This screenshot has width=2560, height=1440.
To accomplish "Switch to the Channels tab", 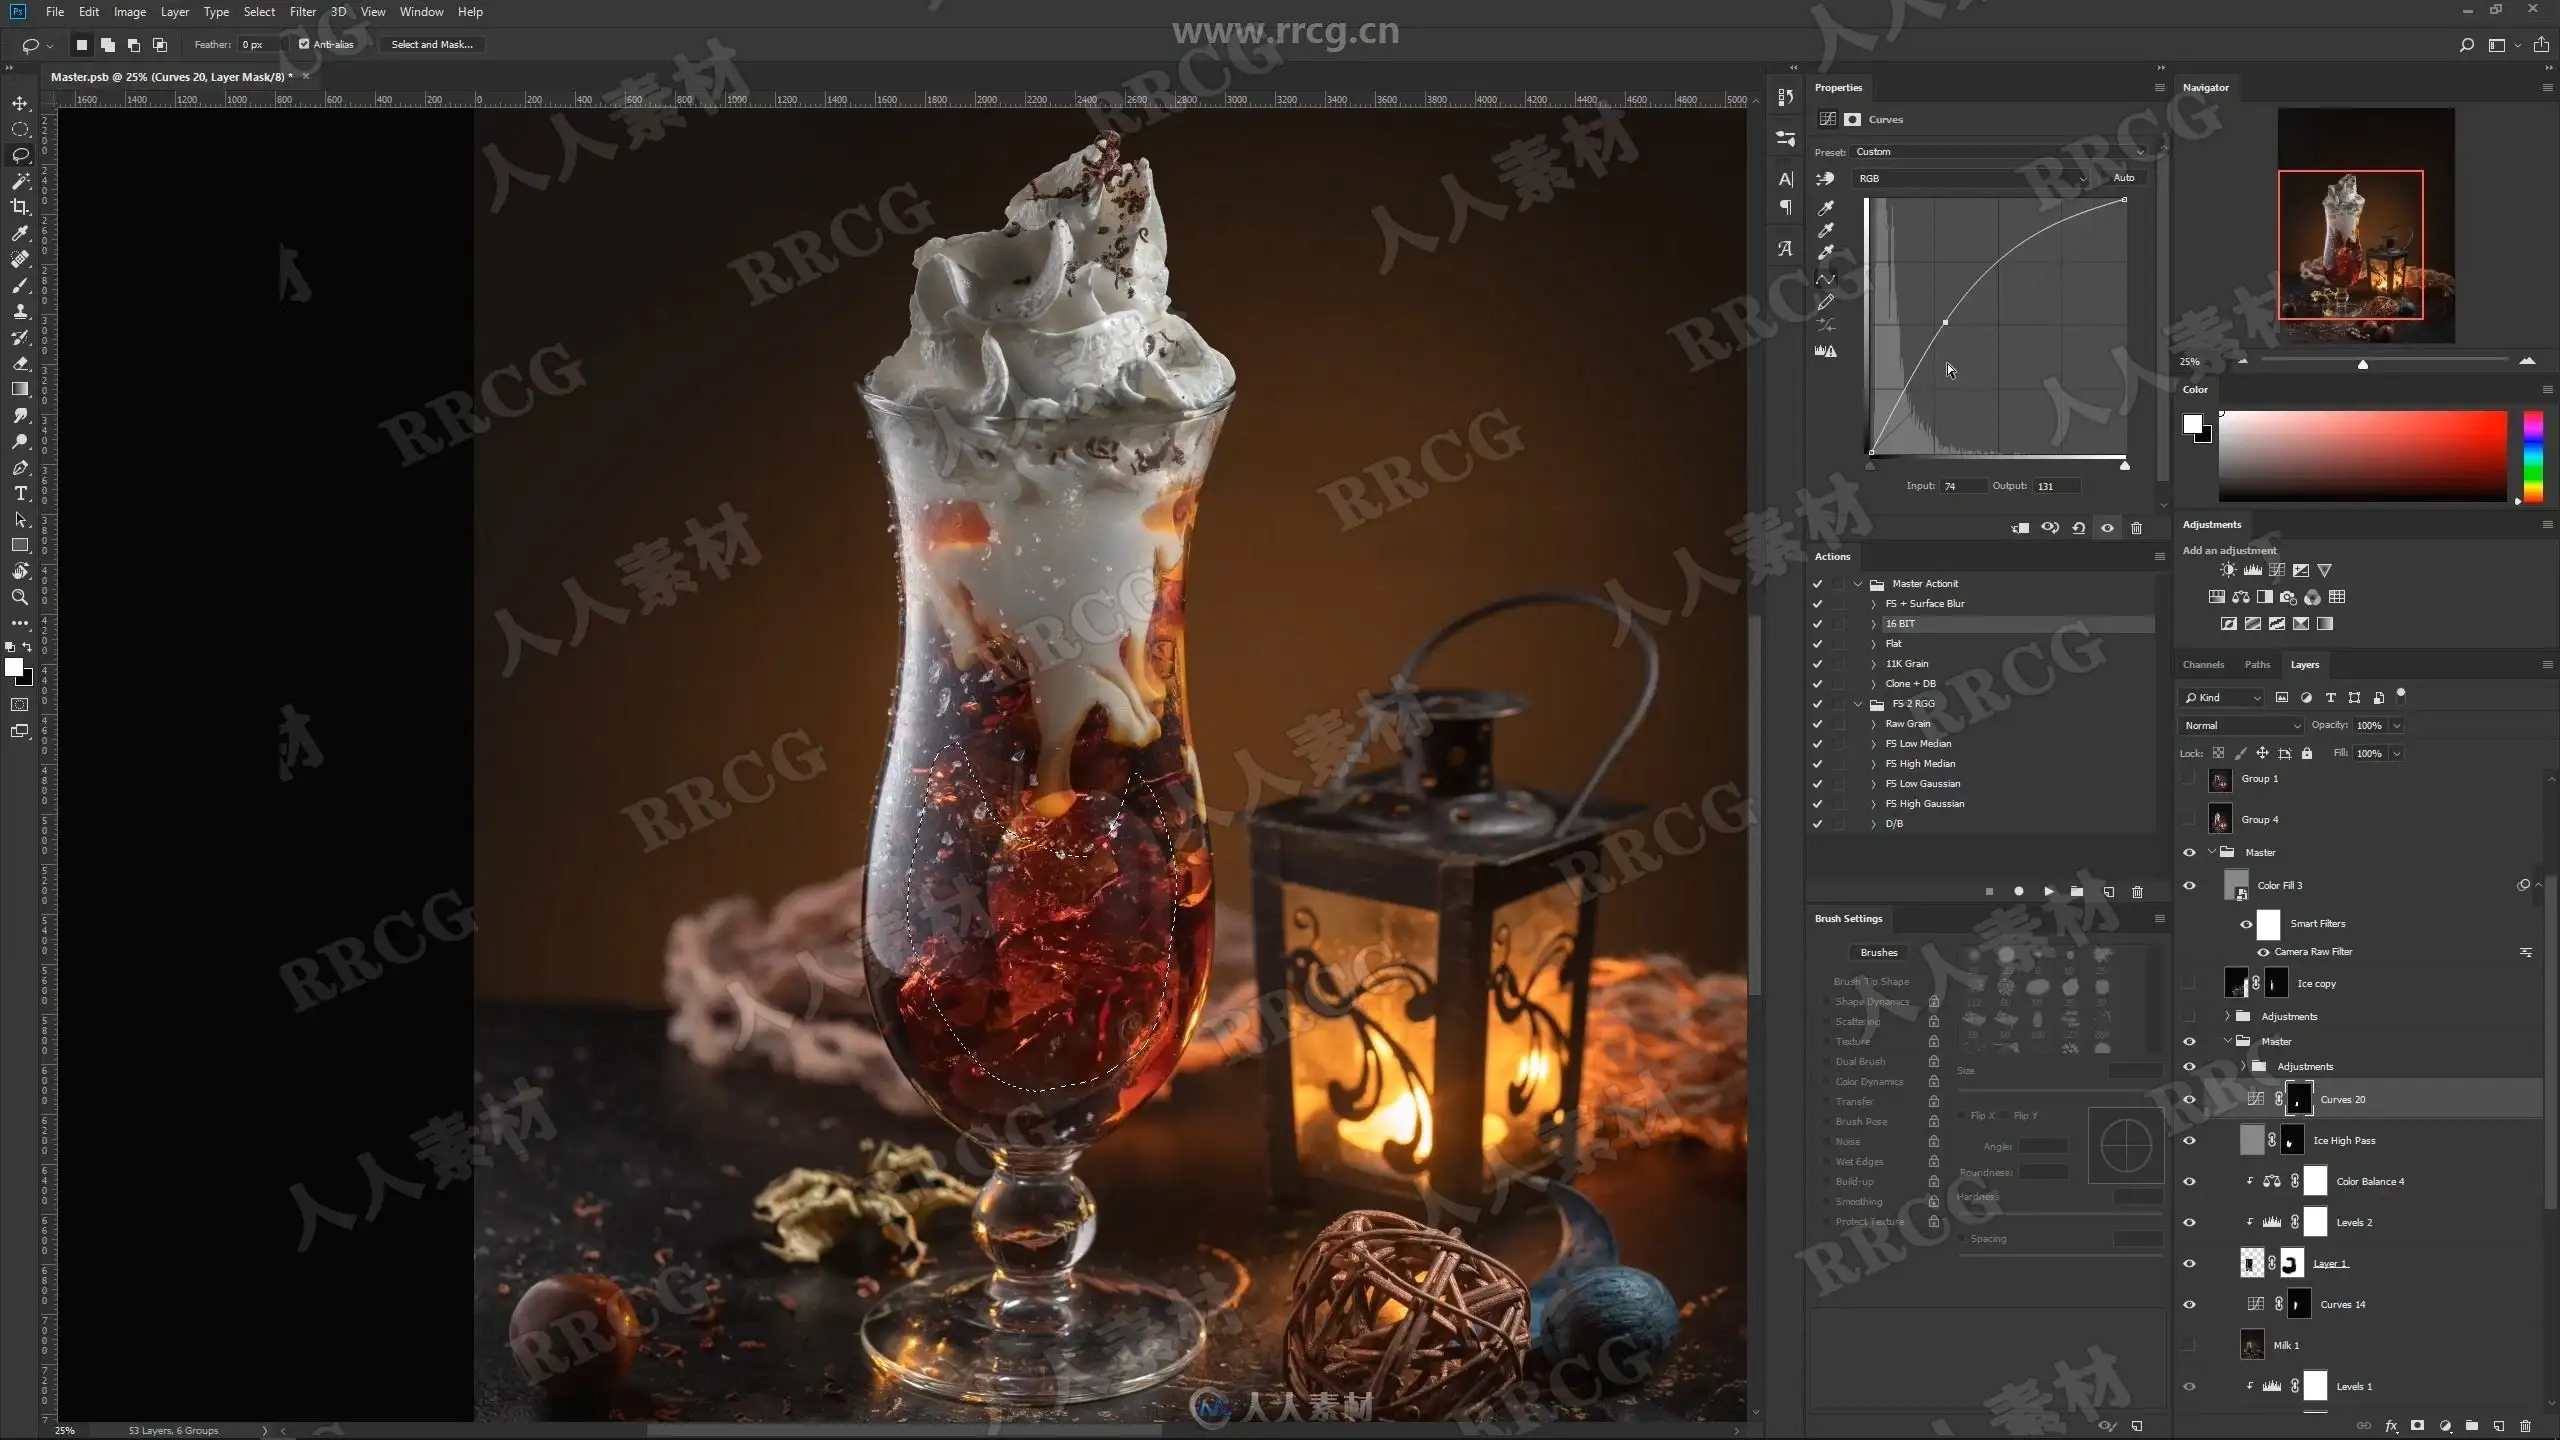I will point(2203,664).
